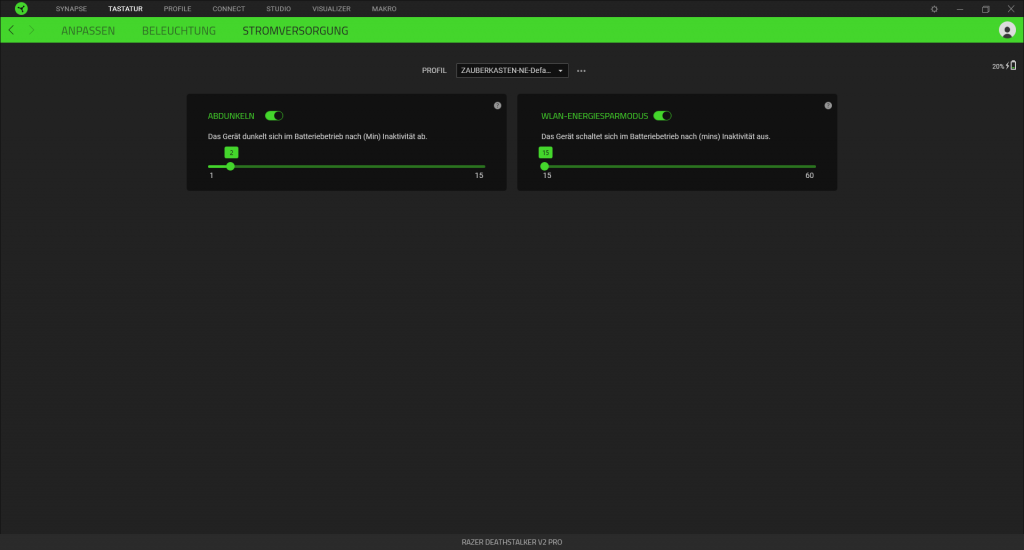This screenshot has height=550, width=1024.
Task: Click the 20% battery status icon
Action: [x=1004, y=66]
